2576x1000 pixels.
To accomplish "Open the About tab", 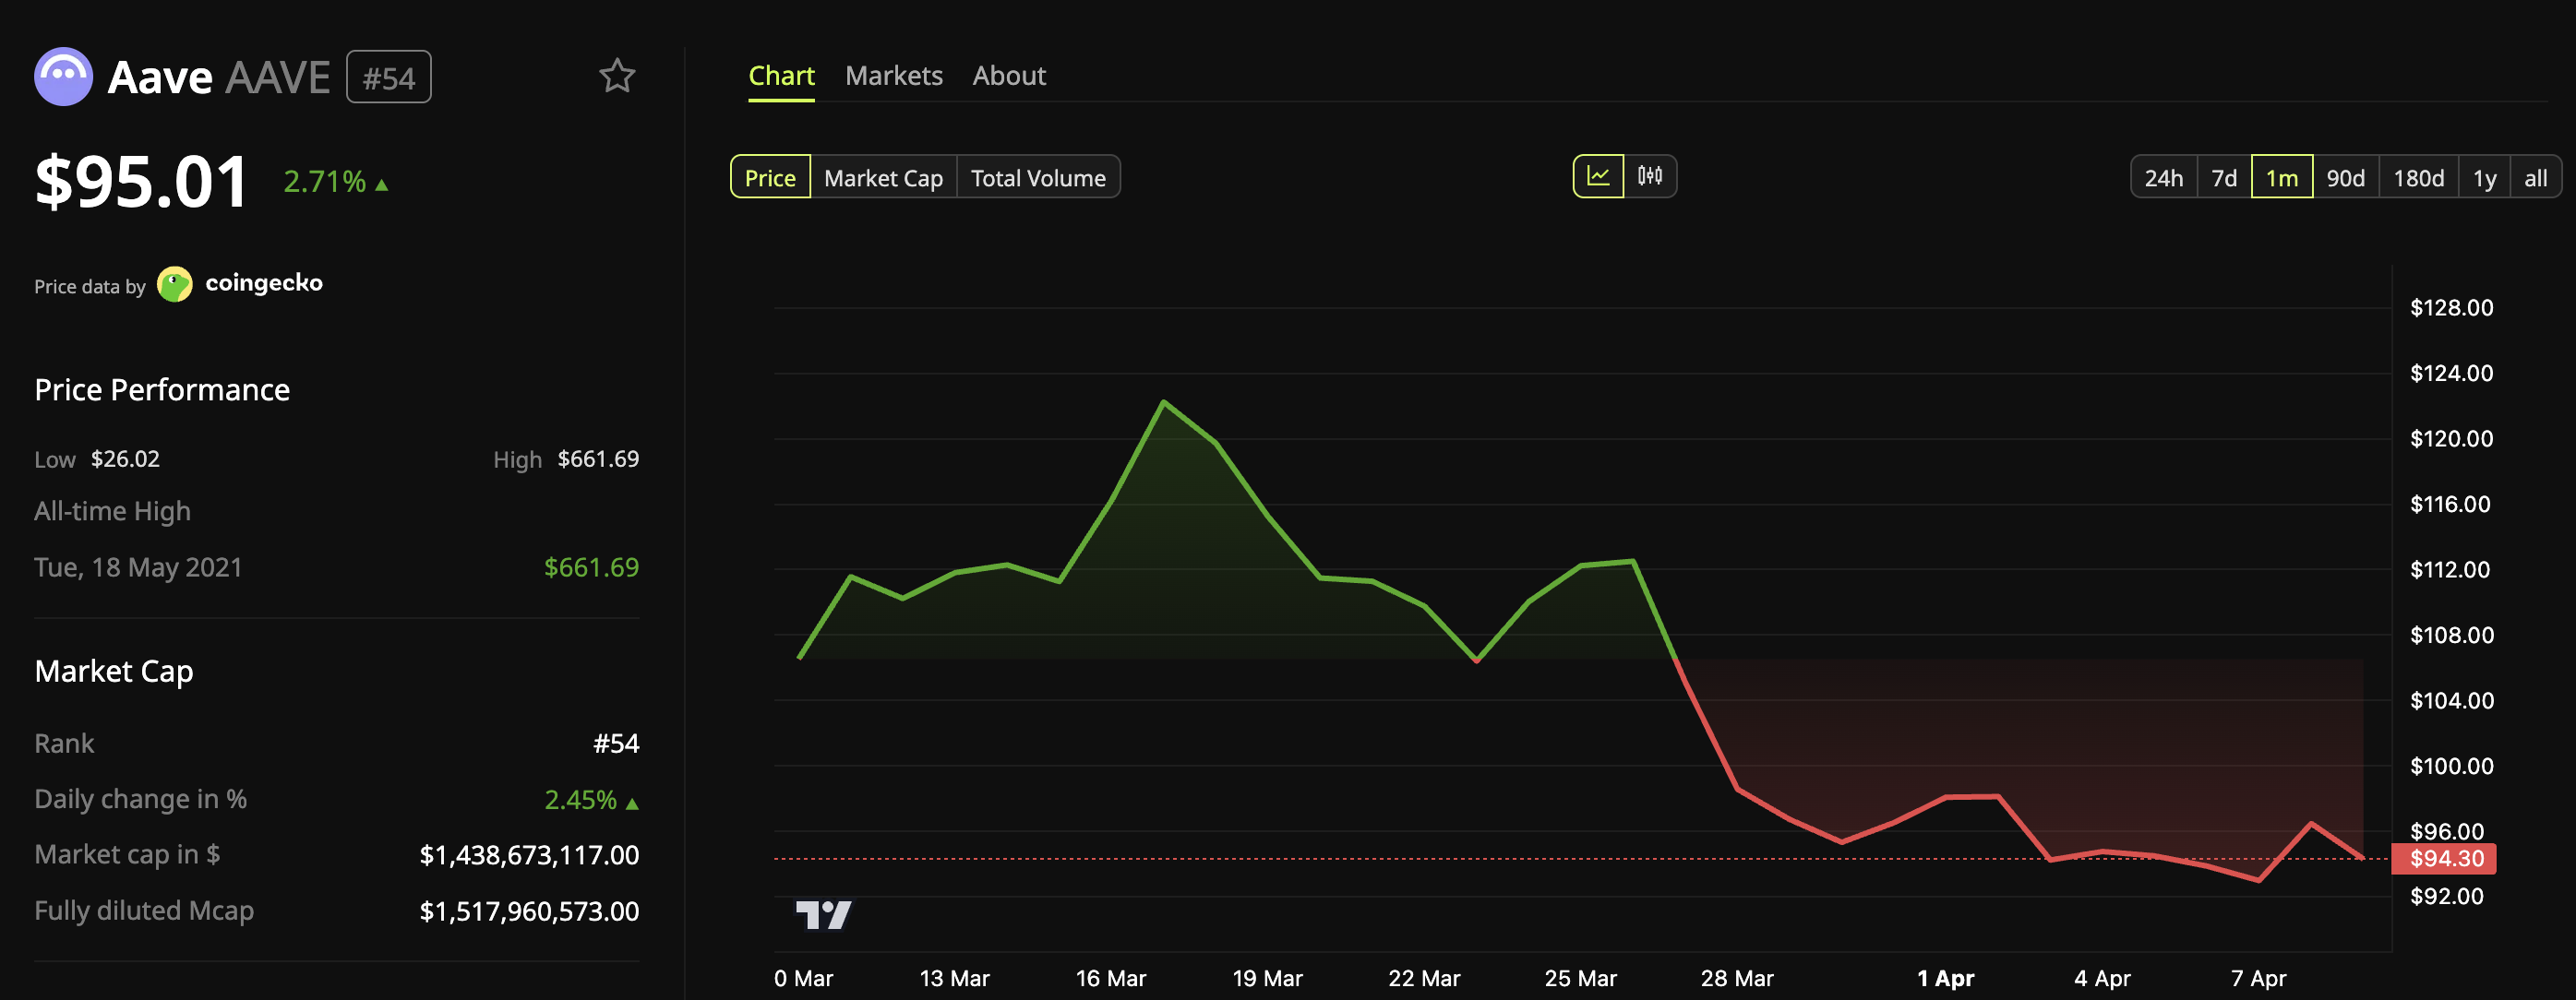I will point(1008,76).
